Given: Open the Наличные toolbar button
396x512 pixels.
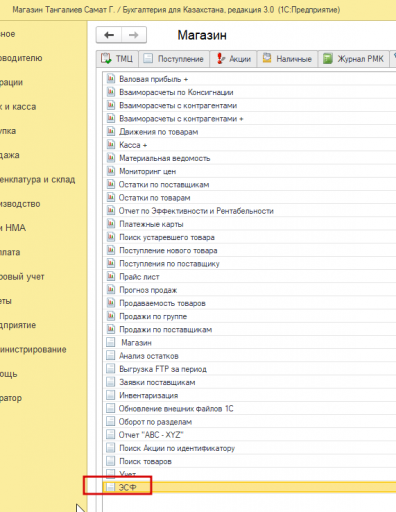Looking at the screenshot, I should [x=287, y=59].
